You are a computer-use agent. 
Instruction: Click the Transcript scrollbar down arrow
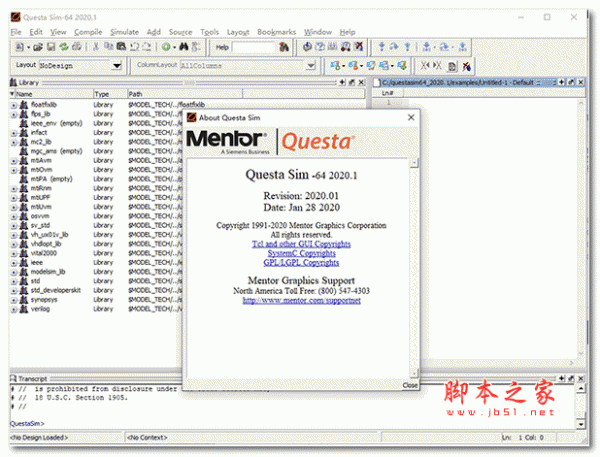(581, 424)
